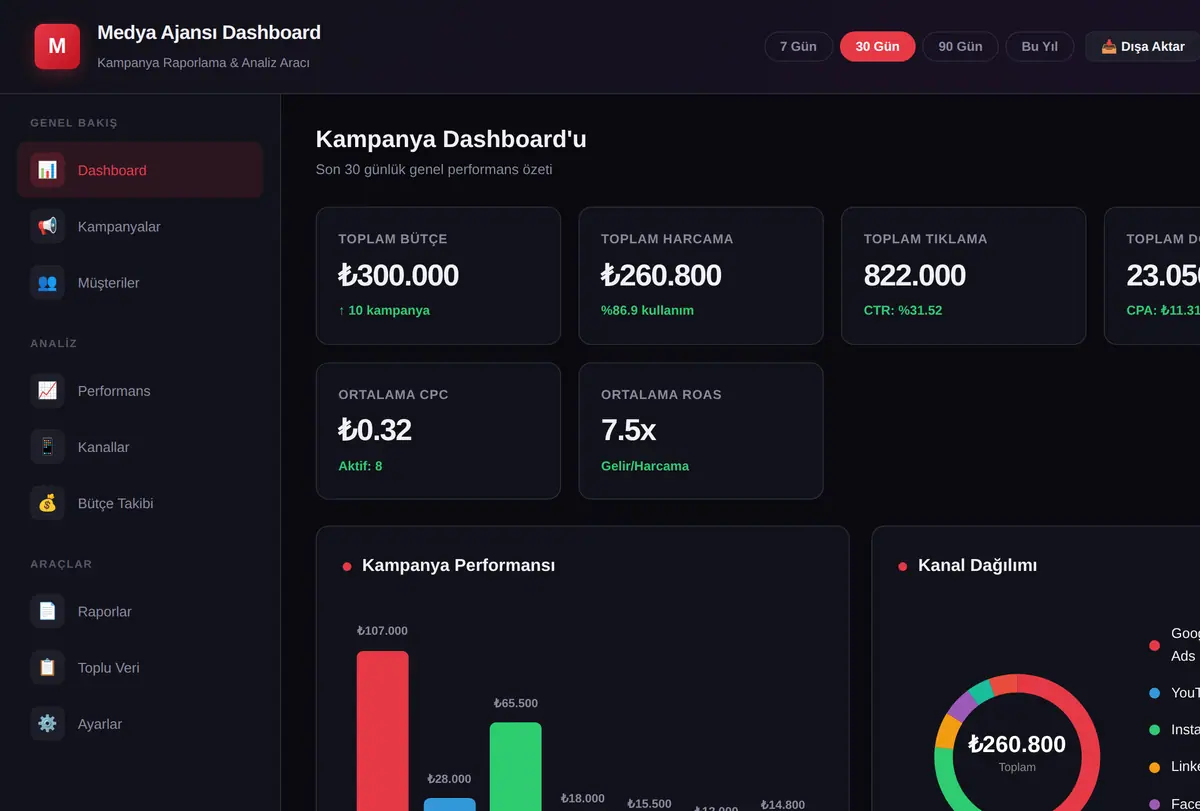
Task: Click the Kampanyalar megaphone icon
Action: (47, 226)
